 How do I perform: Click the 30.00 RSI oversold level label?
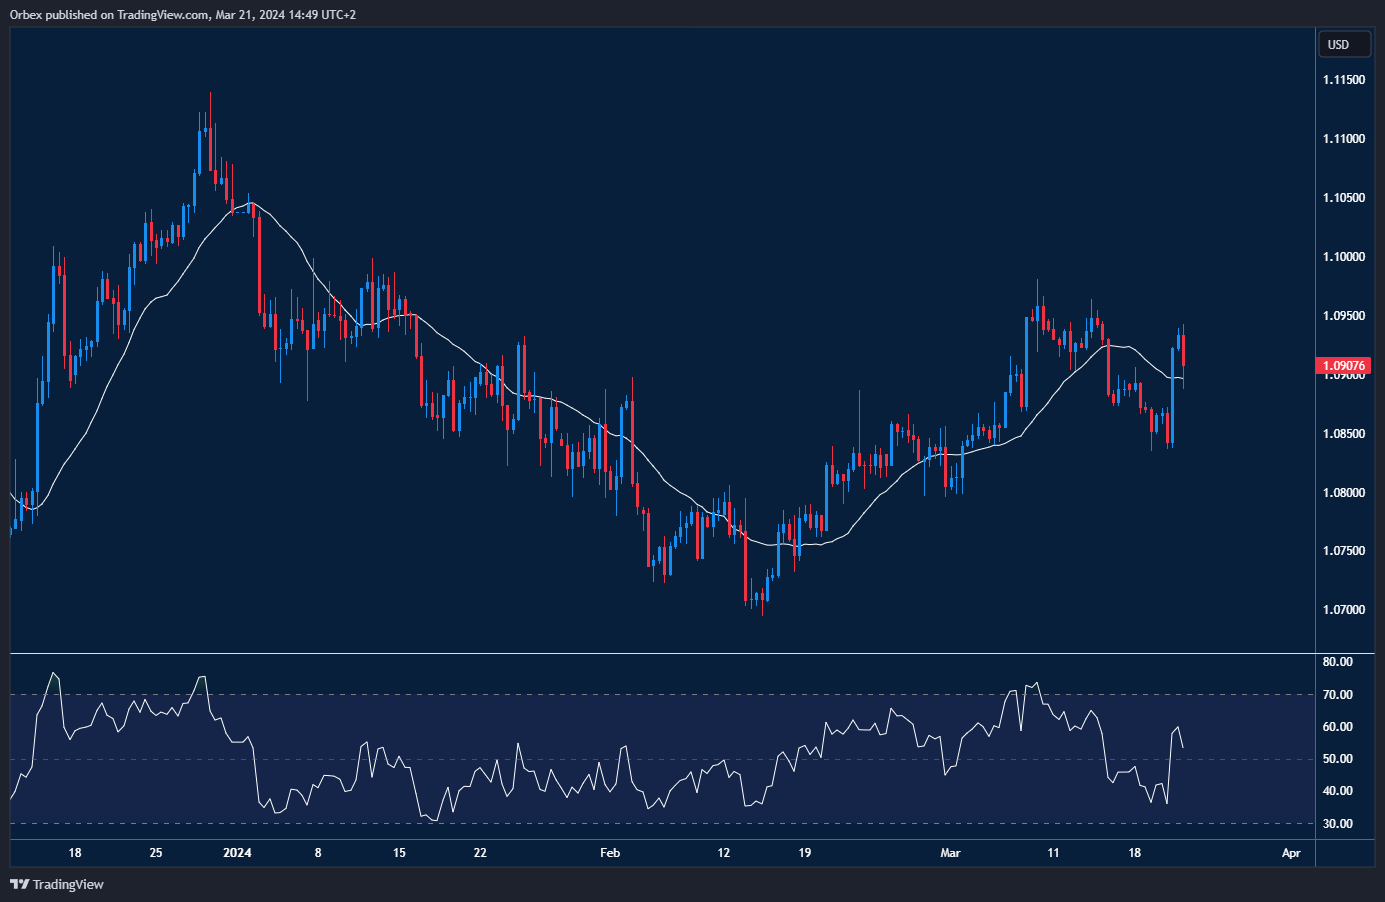coord(1337,824)
